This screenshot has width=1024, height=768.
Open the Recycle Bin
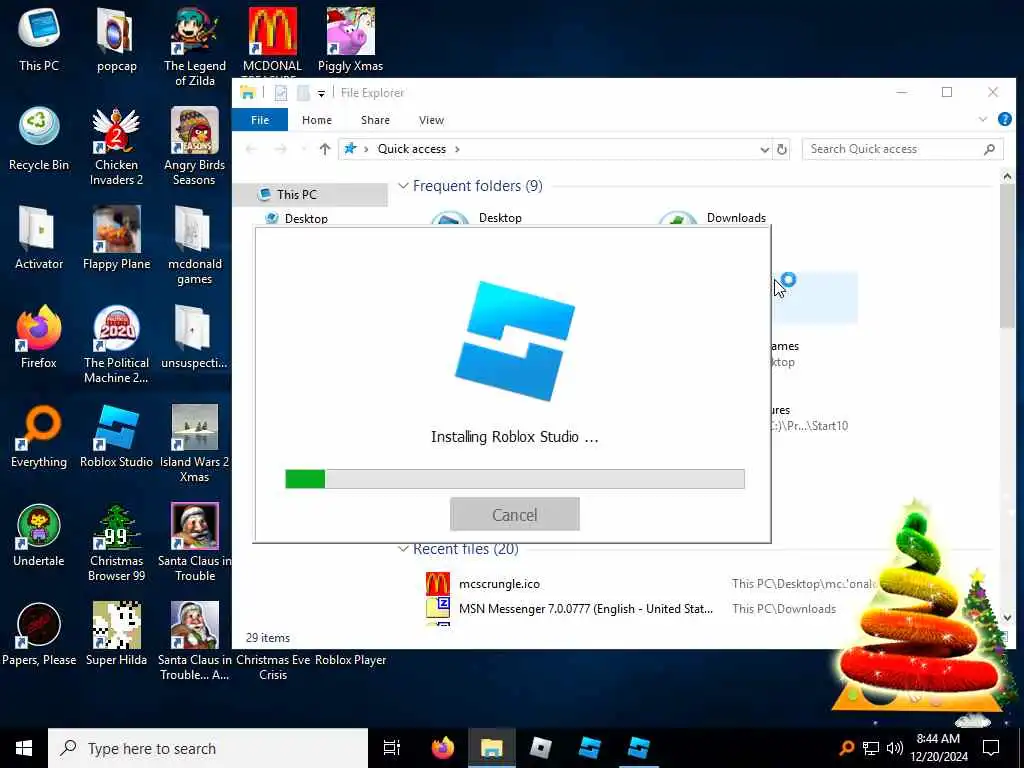click(x=39, y=138)
